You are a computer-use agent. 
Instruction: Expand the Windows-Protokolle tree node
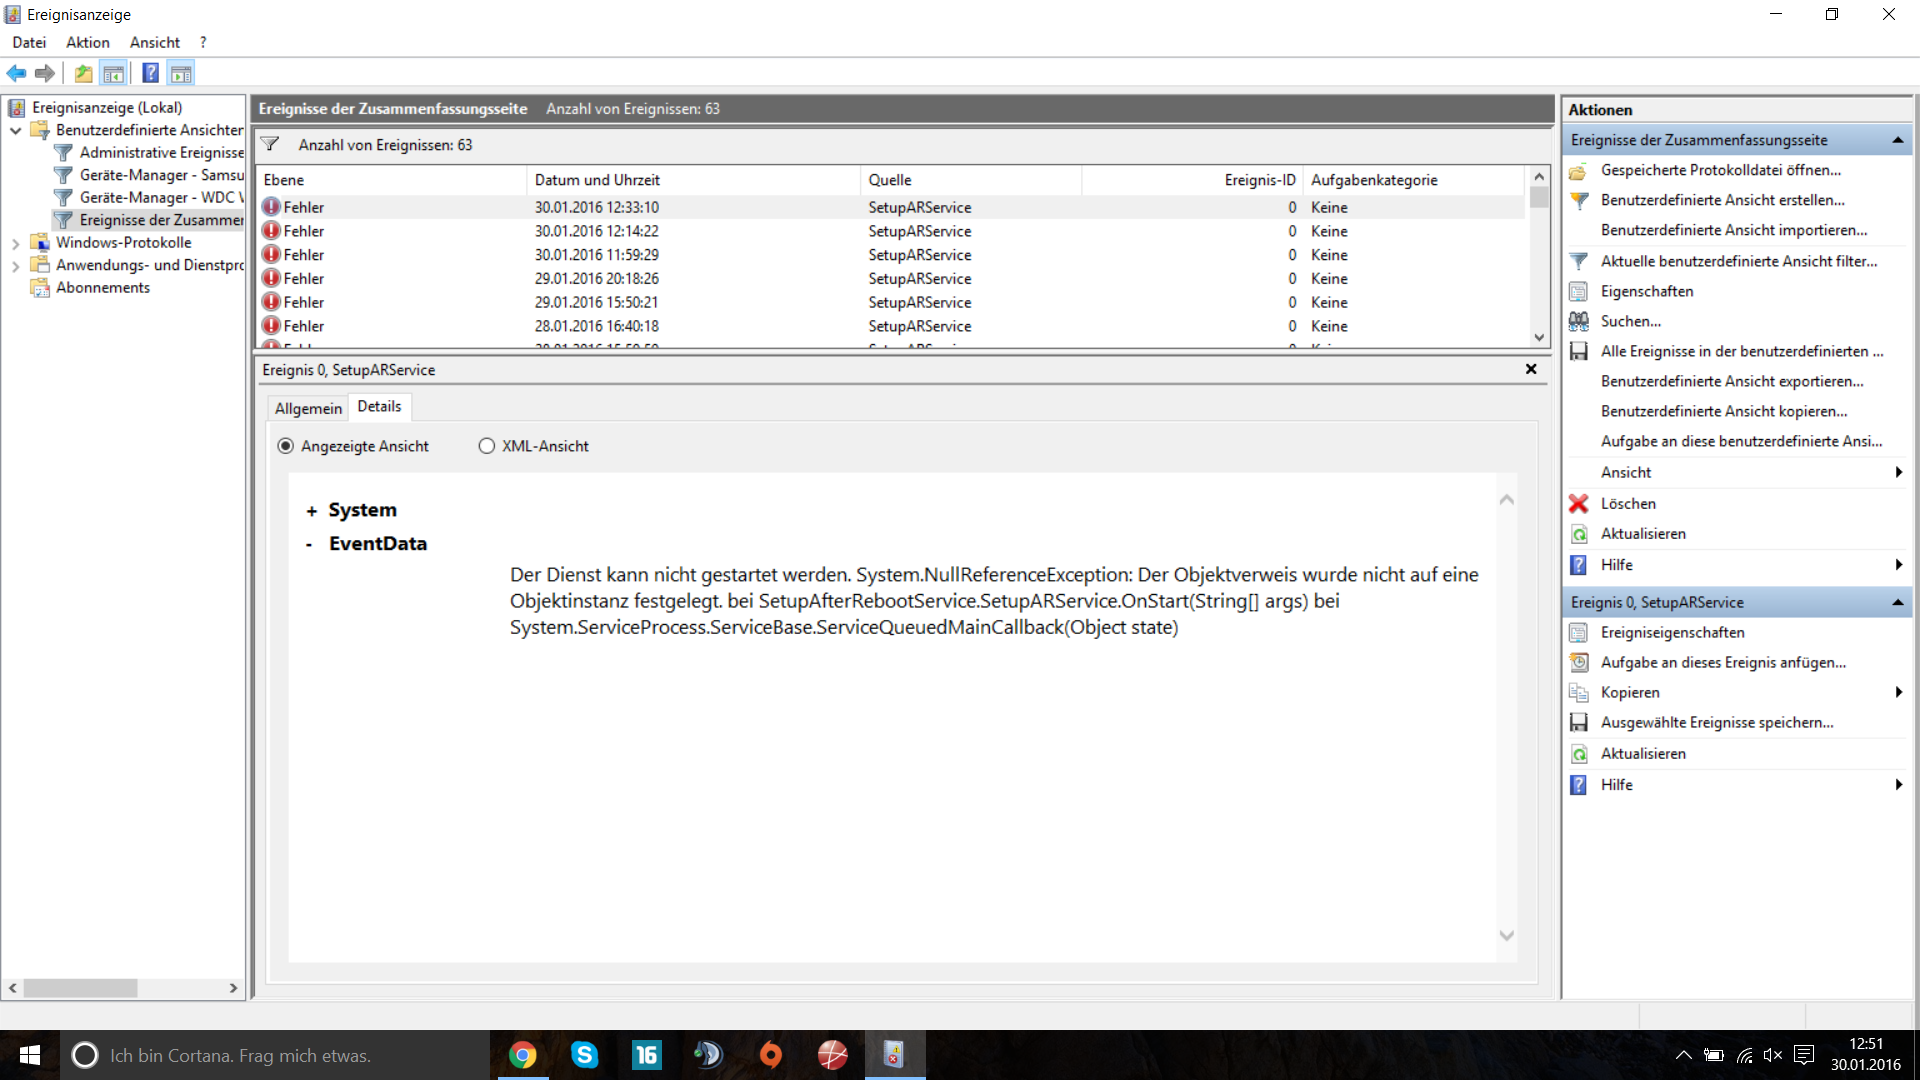coord(16,243)
